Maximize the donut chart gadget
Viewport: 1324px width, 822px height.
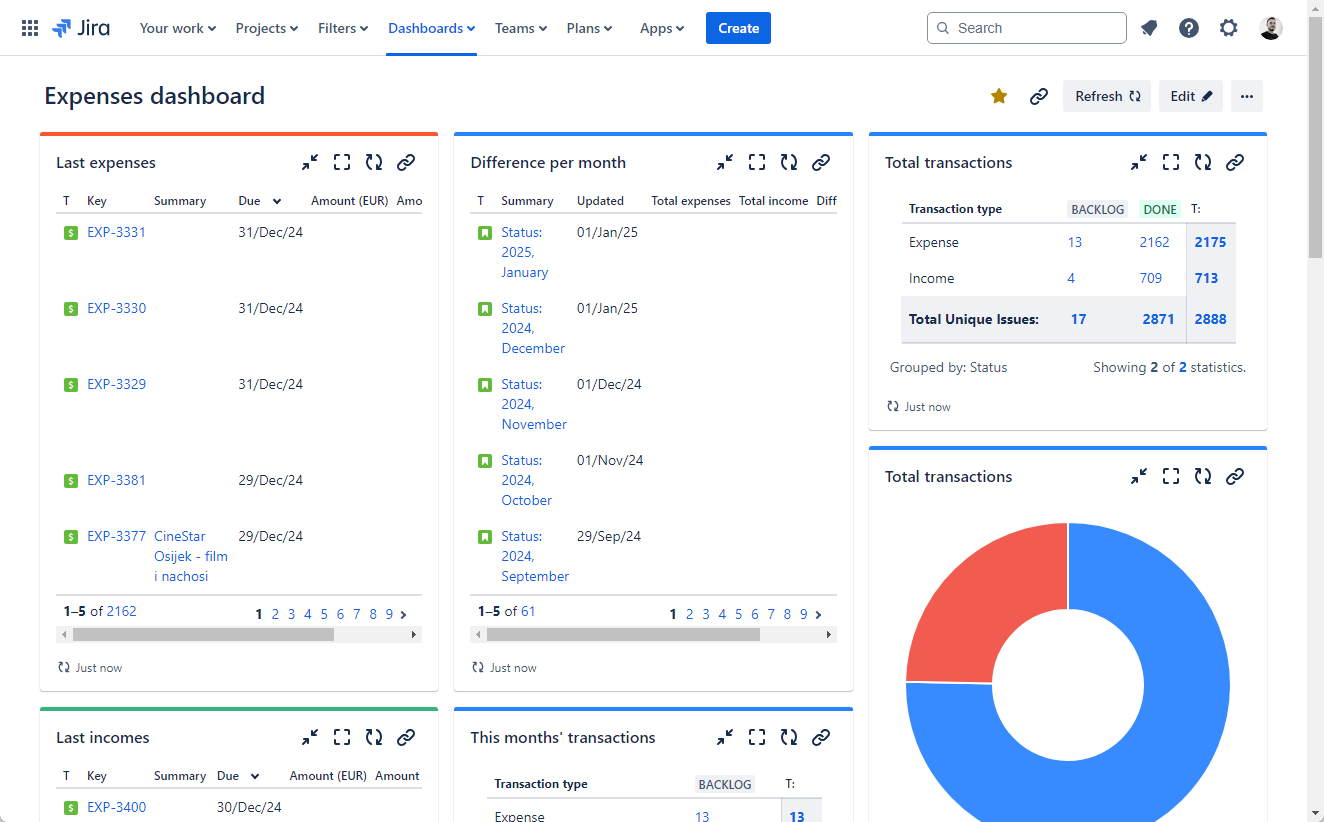(x=1170, y=476)
